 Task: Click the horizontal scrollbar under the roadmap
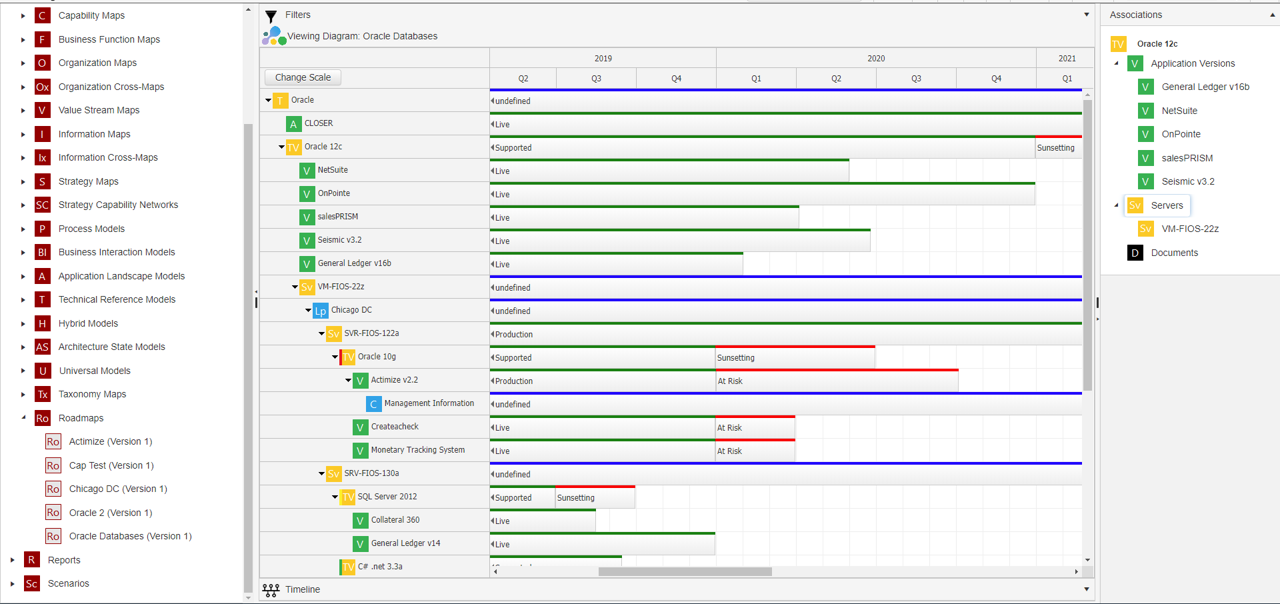coord(685,572)
